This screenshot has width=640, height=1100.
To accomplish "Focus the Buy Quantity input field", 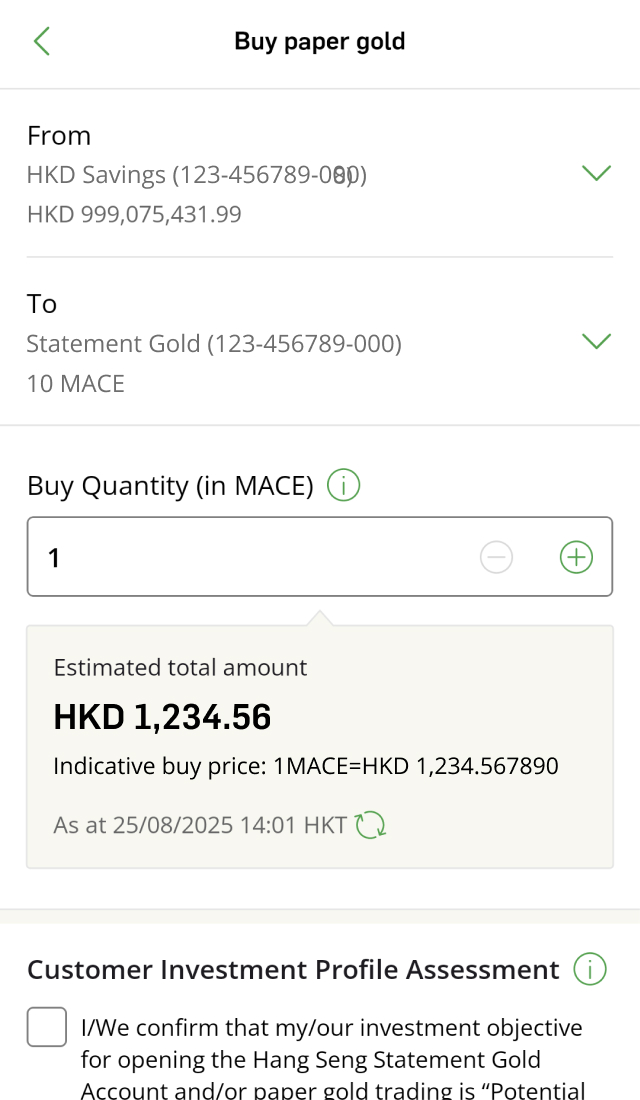I will coord(250,557).
